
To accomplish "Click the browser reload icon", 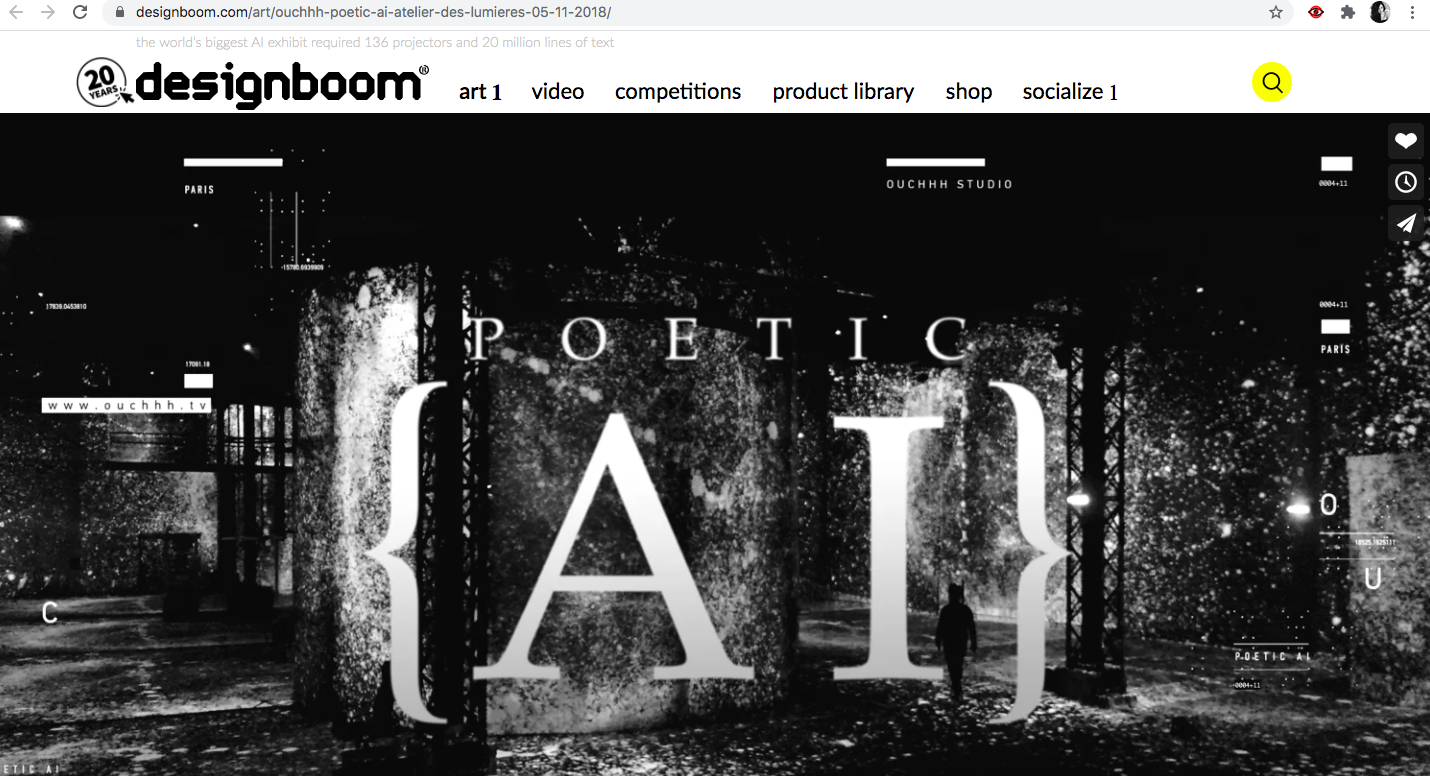I will pyautogui.click(x=80, y=13).
